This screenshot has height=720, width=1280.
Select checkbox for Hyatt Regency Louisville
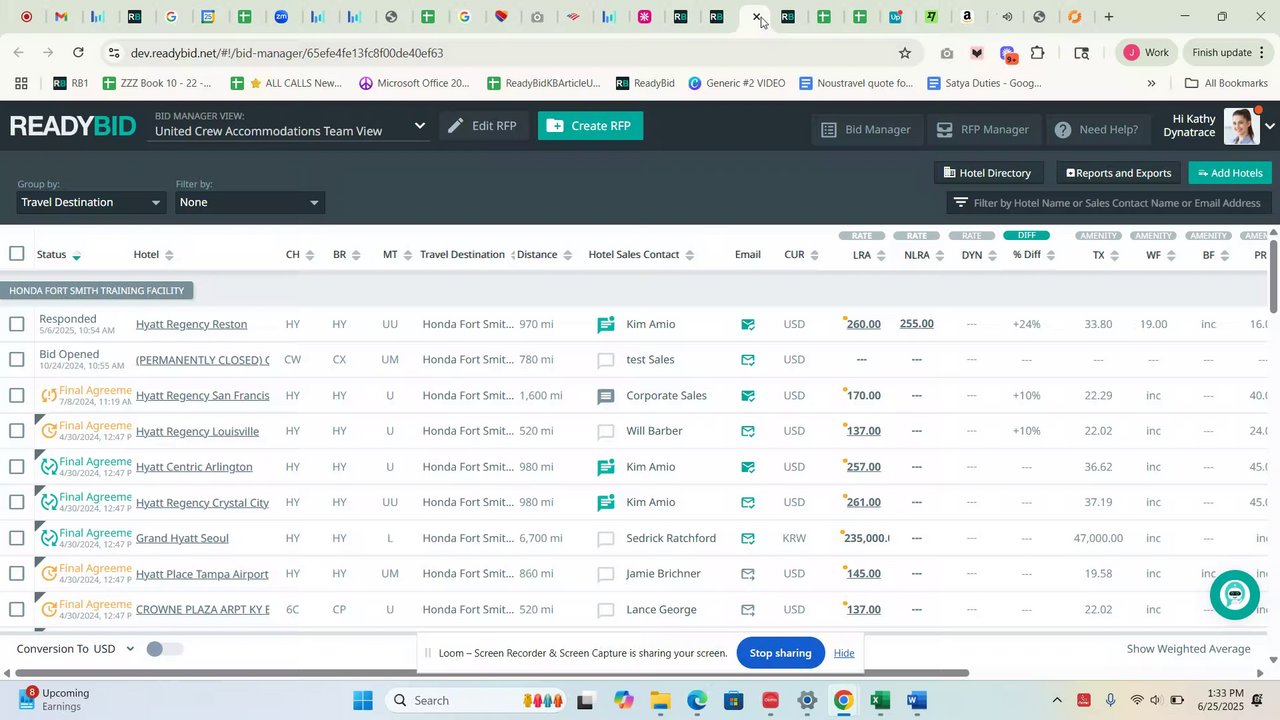pos(16,431)
